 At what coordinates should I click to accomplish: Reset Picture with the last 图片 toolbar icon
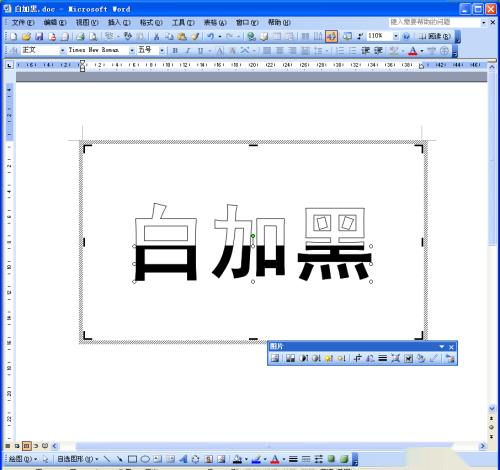point(450,358)
